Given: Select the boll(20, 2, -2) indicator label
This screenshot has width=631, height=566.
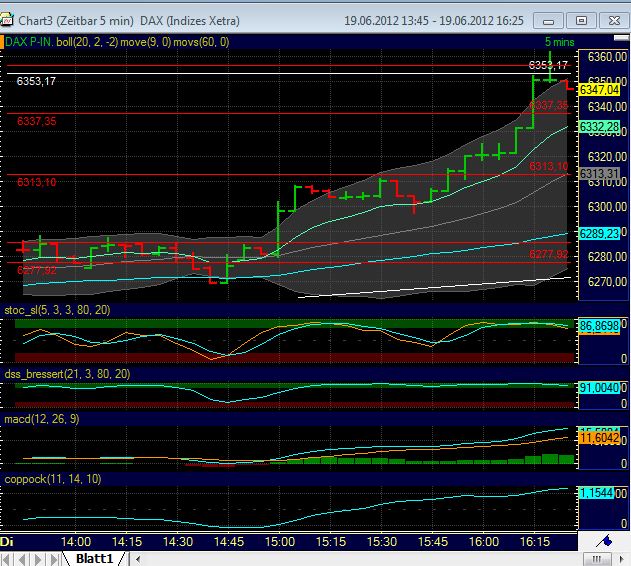Looking at the screenshot, I should (x=87, y=42).
